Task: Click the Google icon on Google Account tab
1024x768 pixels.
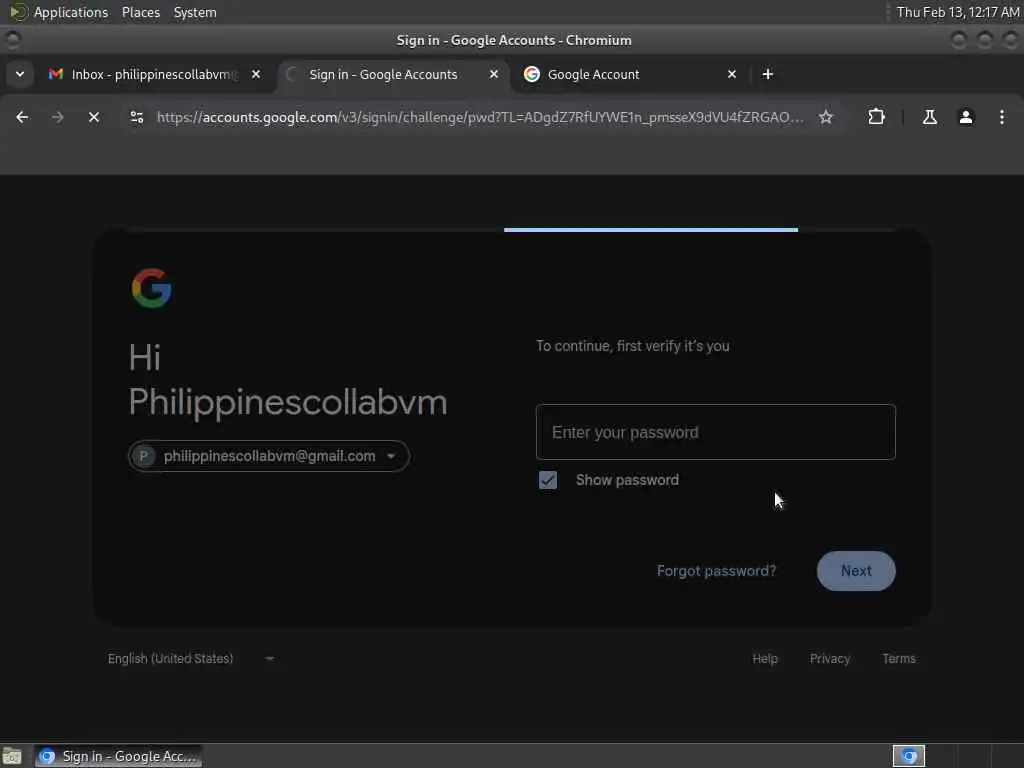Action: coord(532,74)
